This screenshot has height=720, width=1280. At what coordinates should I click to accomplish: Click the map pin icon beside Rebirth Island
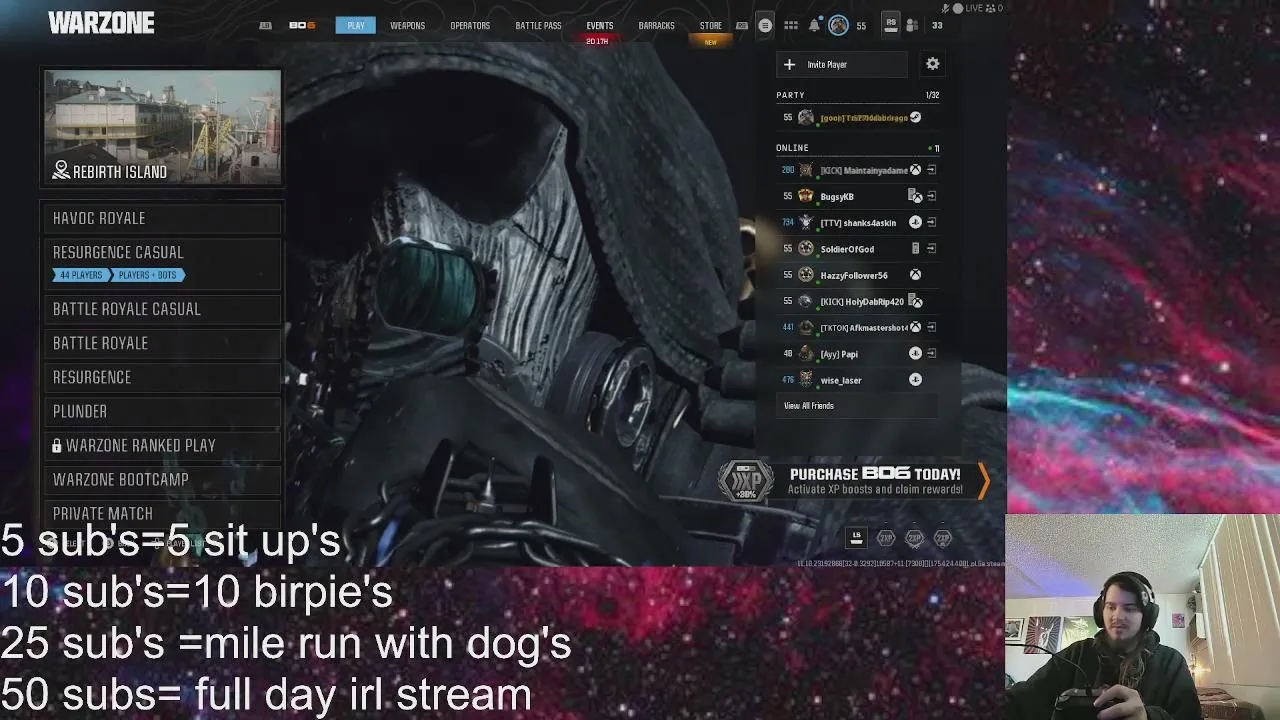pos(61,172)
